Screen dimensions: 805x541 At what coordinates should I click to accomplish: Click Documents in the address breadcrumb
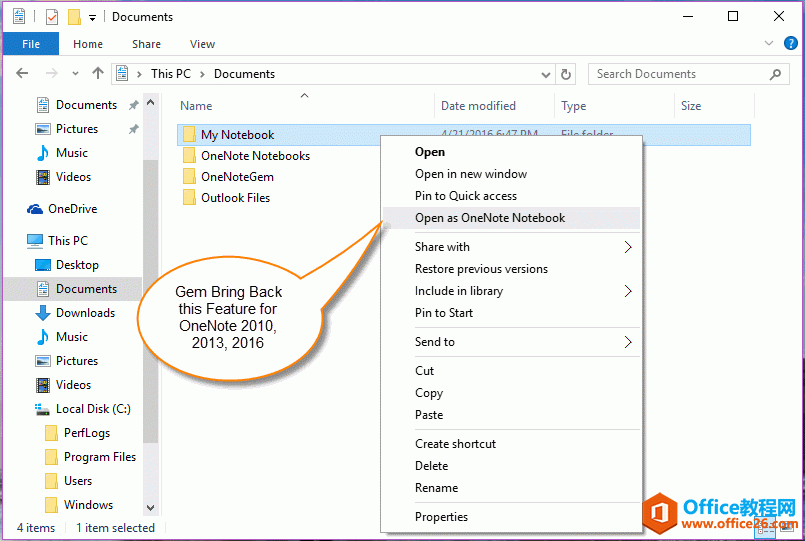244,74
